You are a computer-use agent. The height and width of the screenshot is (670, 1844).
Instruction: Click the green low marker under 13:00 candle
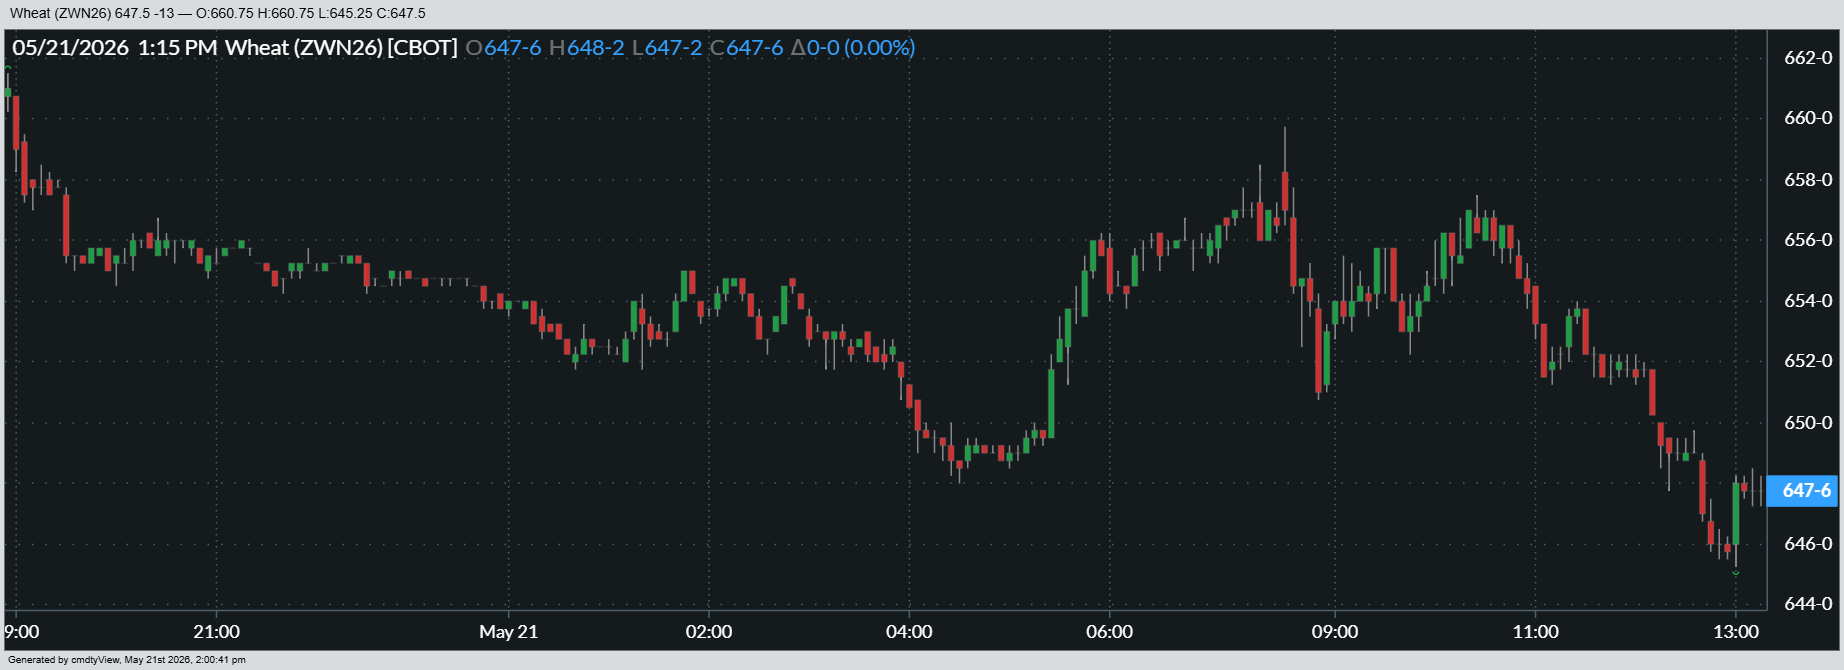(1735, 573)
